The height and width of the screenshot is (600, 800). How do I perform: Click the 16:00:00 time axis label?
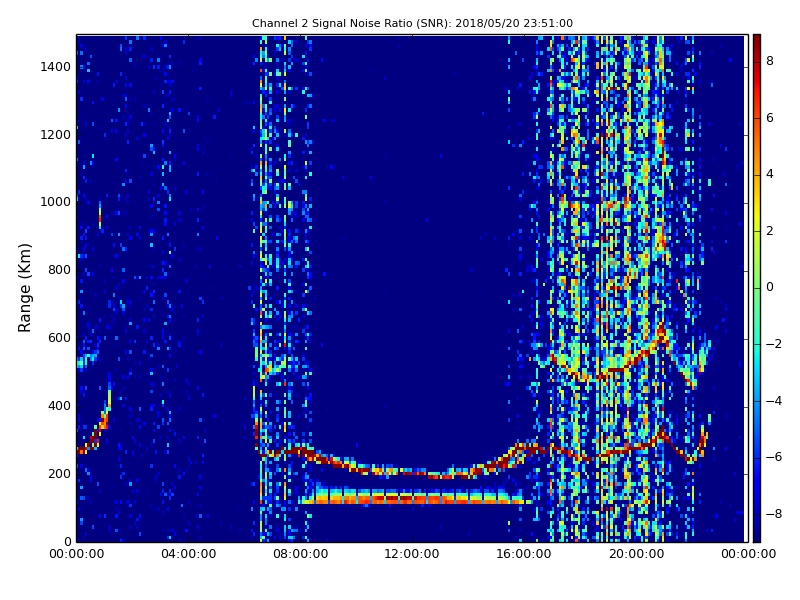[524, 554]
